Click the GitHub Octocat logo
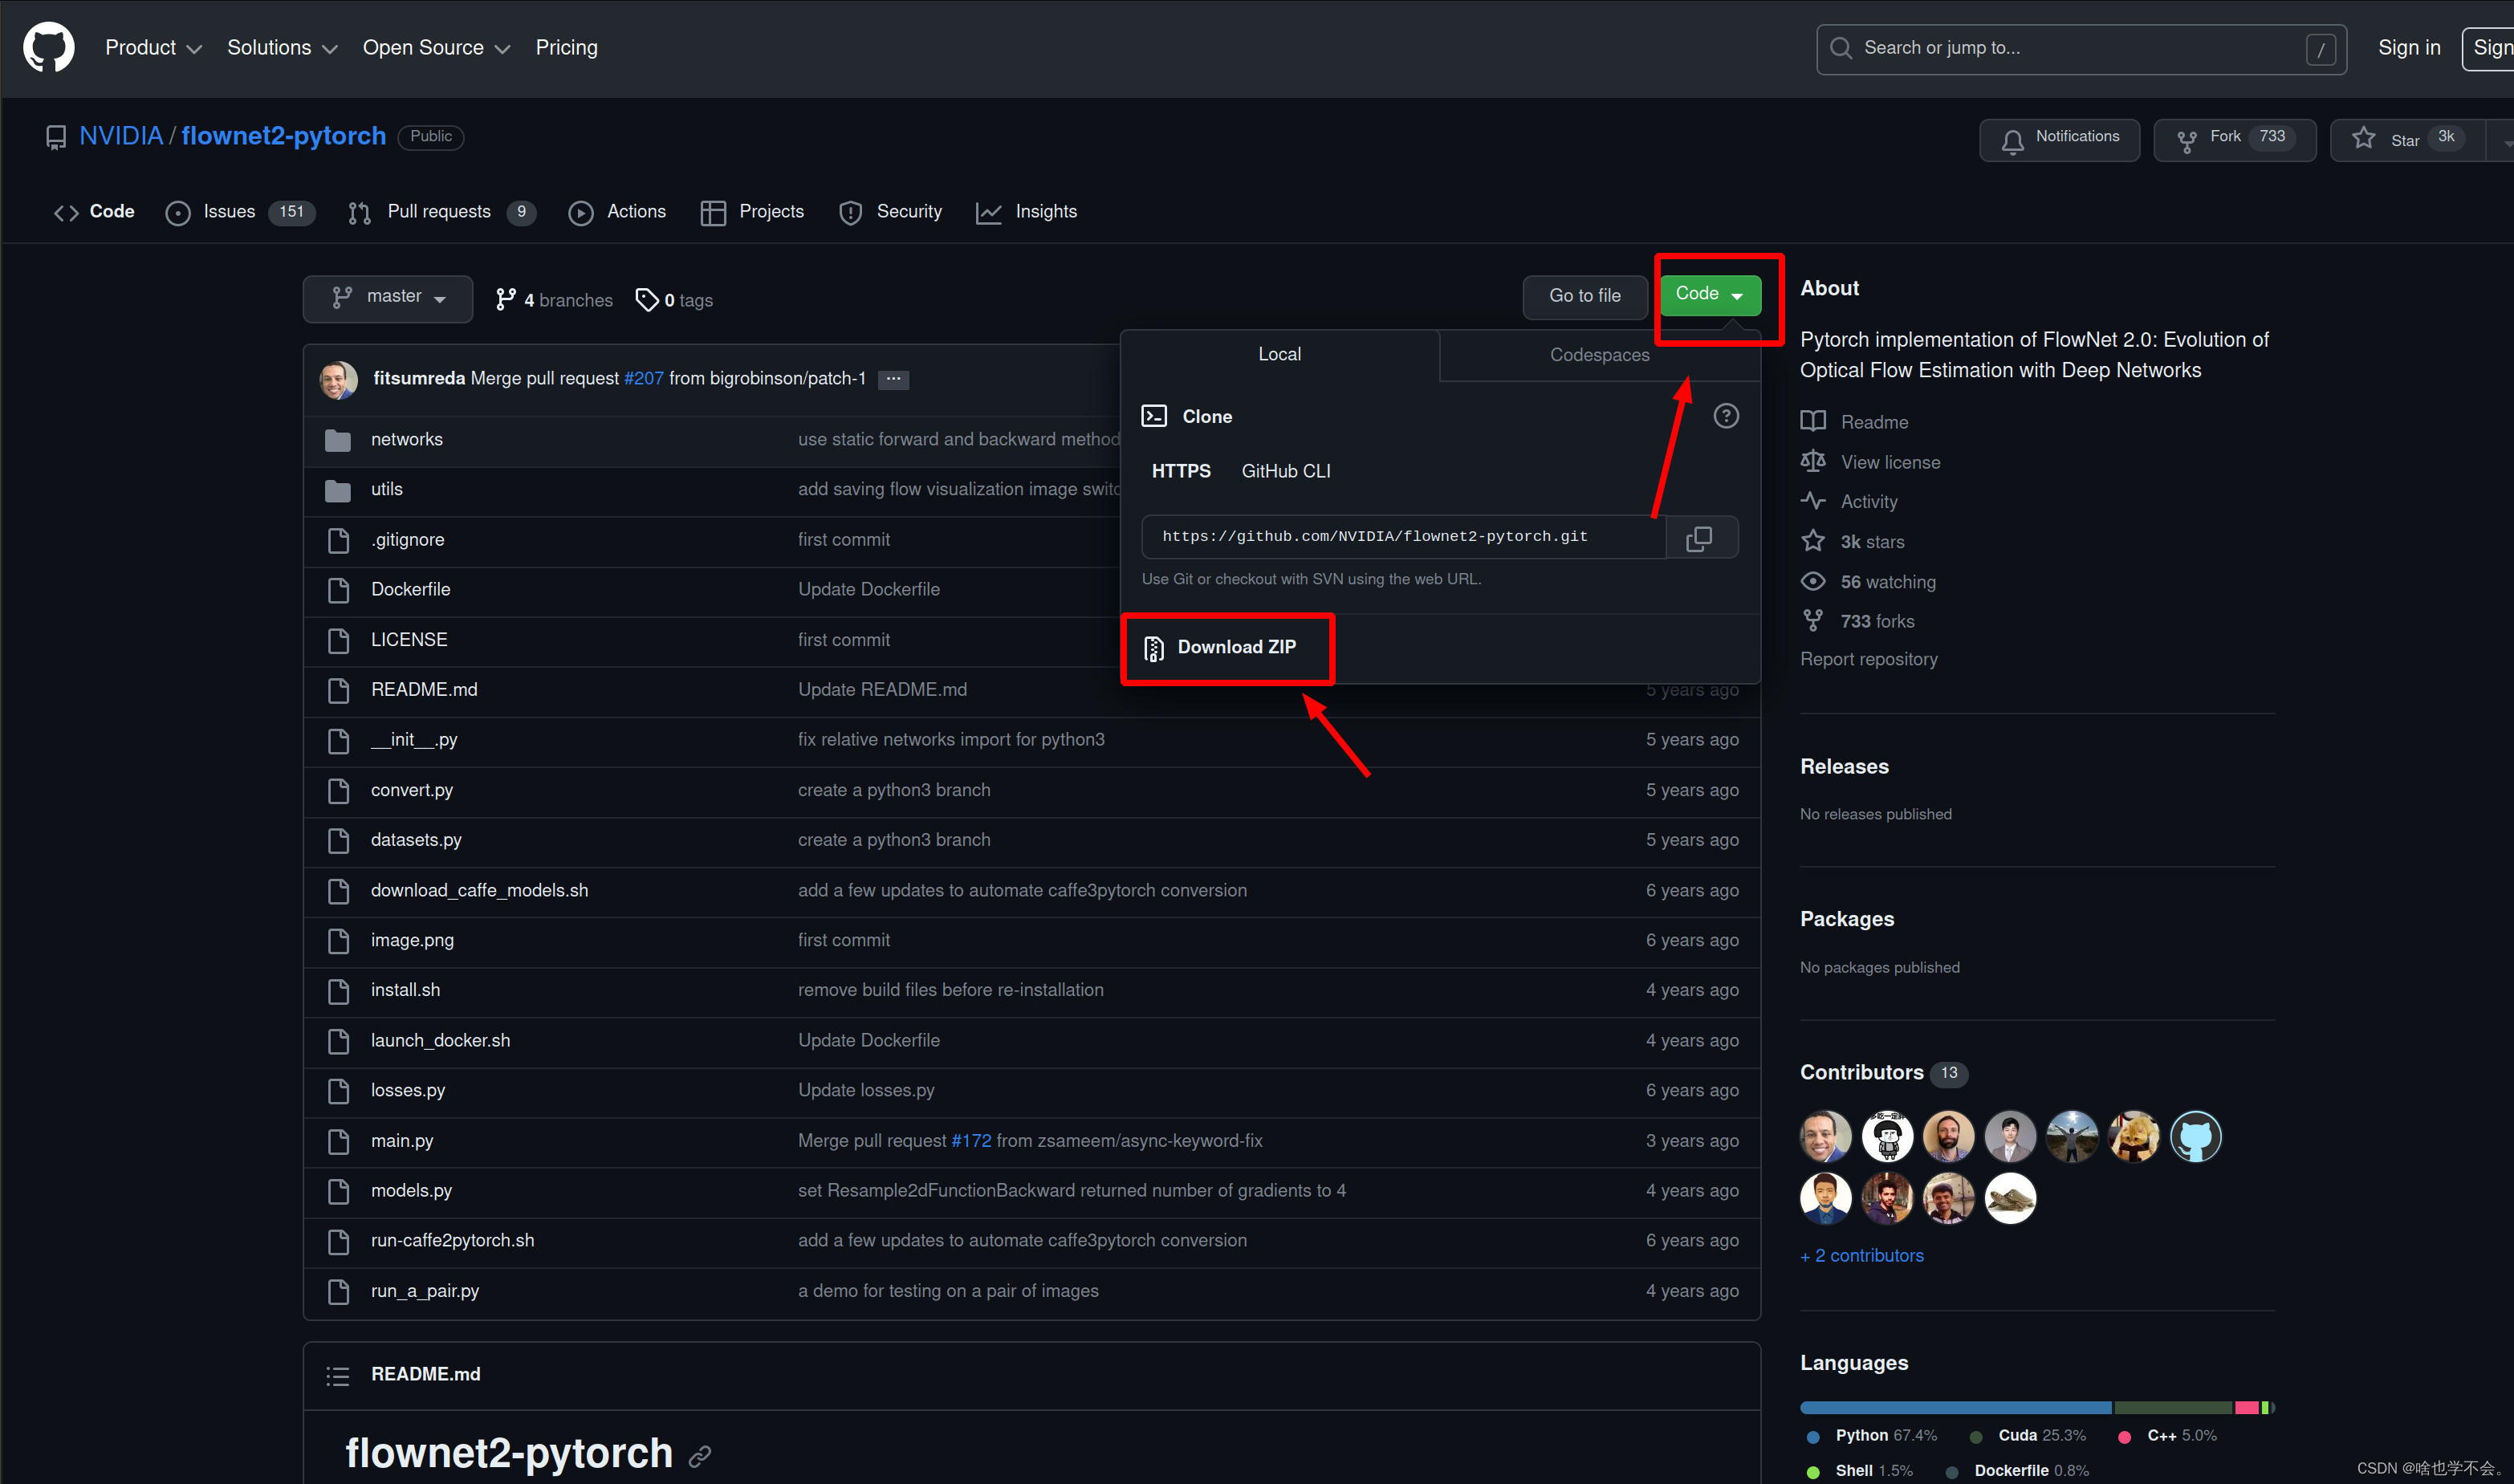 coord(48,47)
